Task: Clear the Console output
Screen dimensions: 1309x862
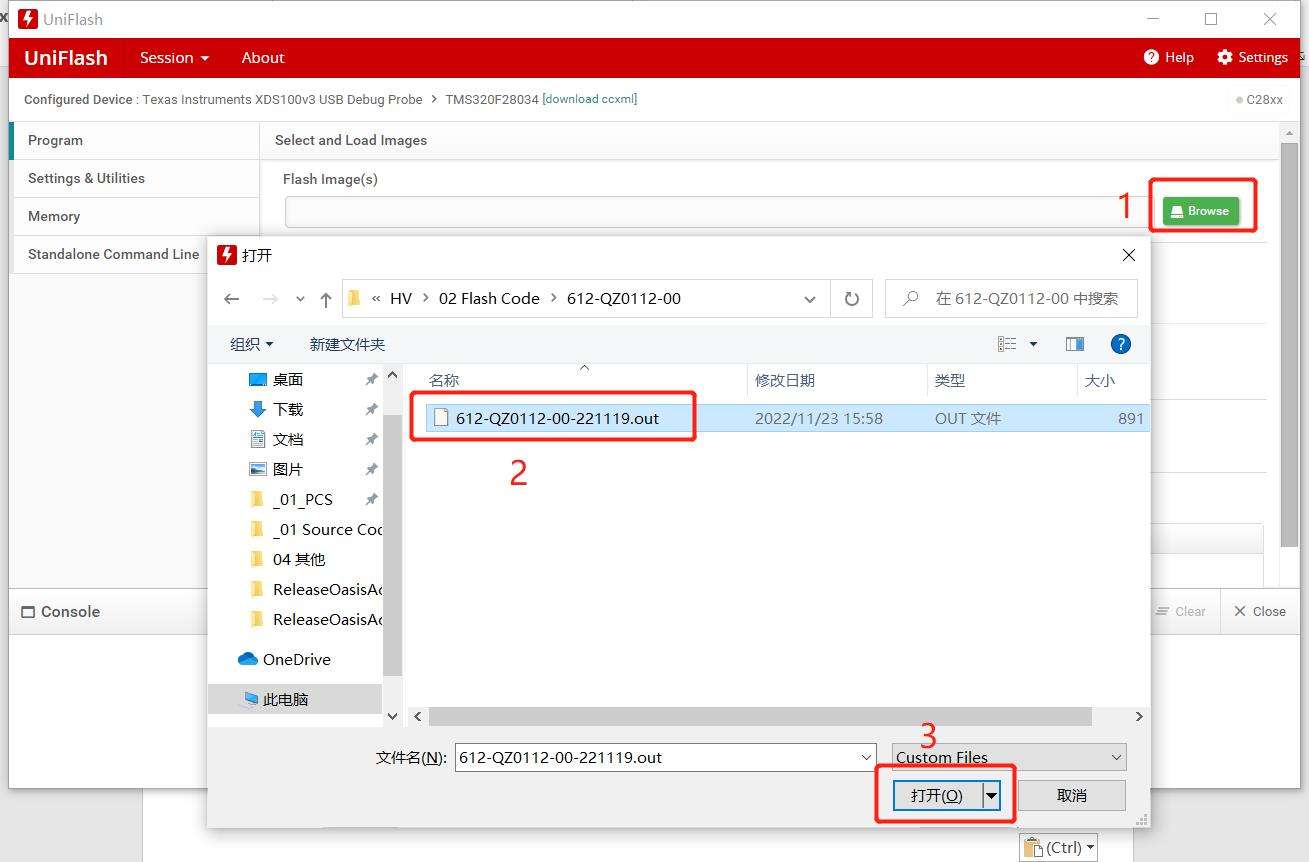Action: [x=1180, y=611]
